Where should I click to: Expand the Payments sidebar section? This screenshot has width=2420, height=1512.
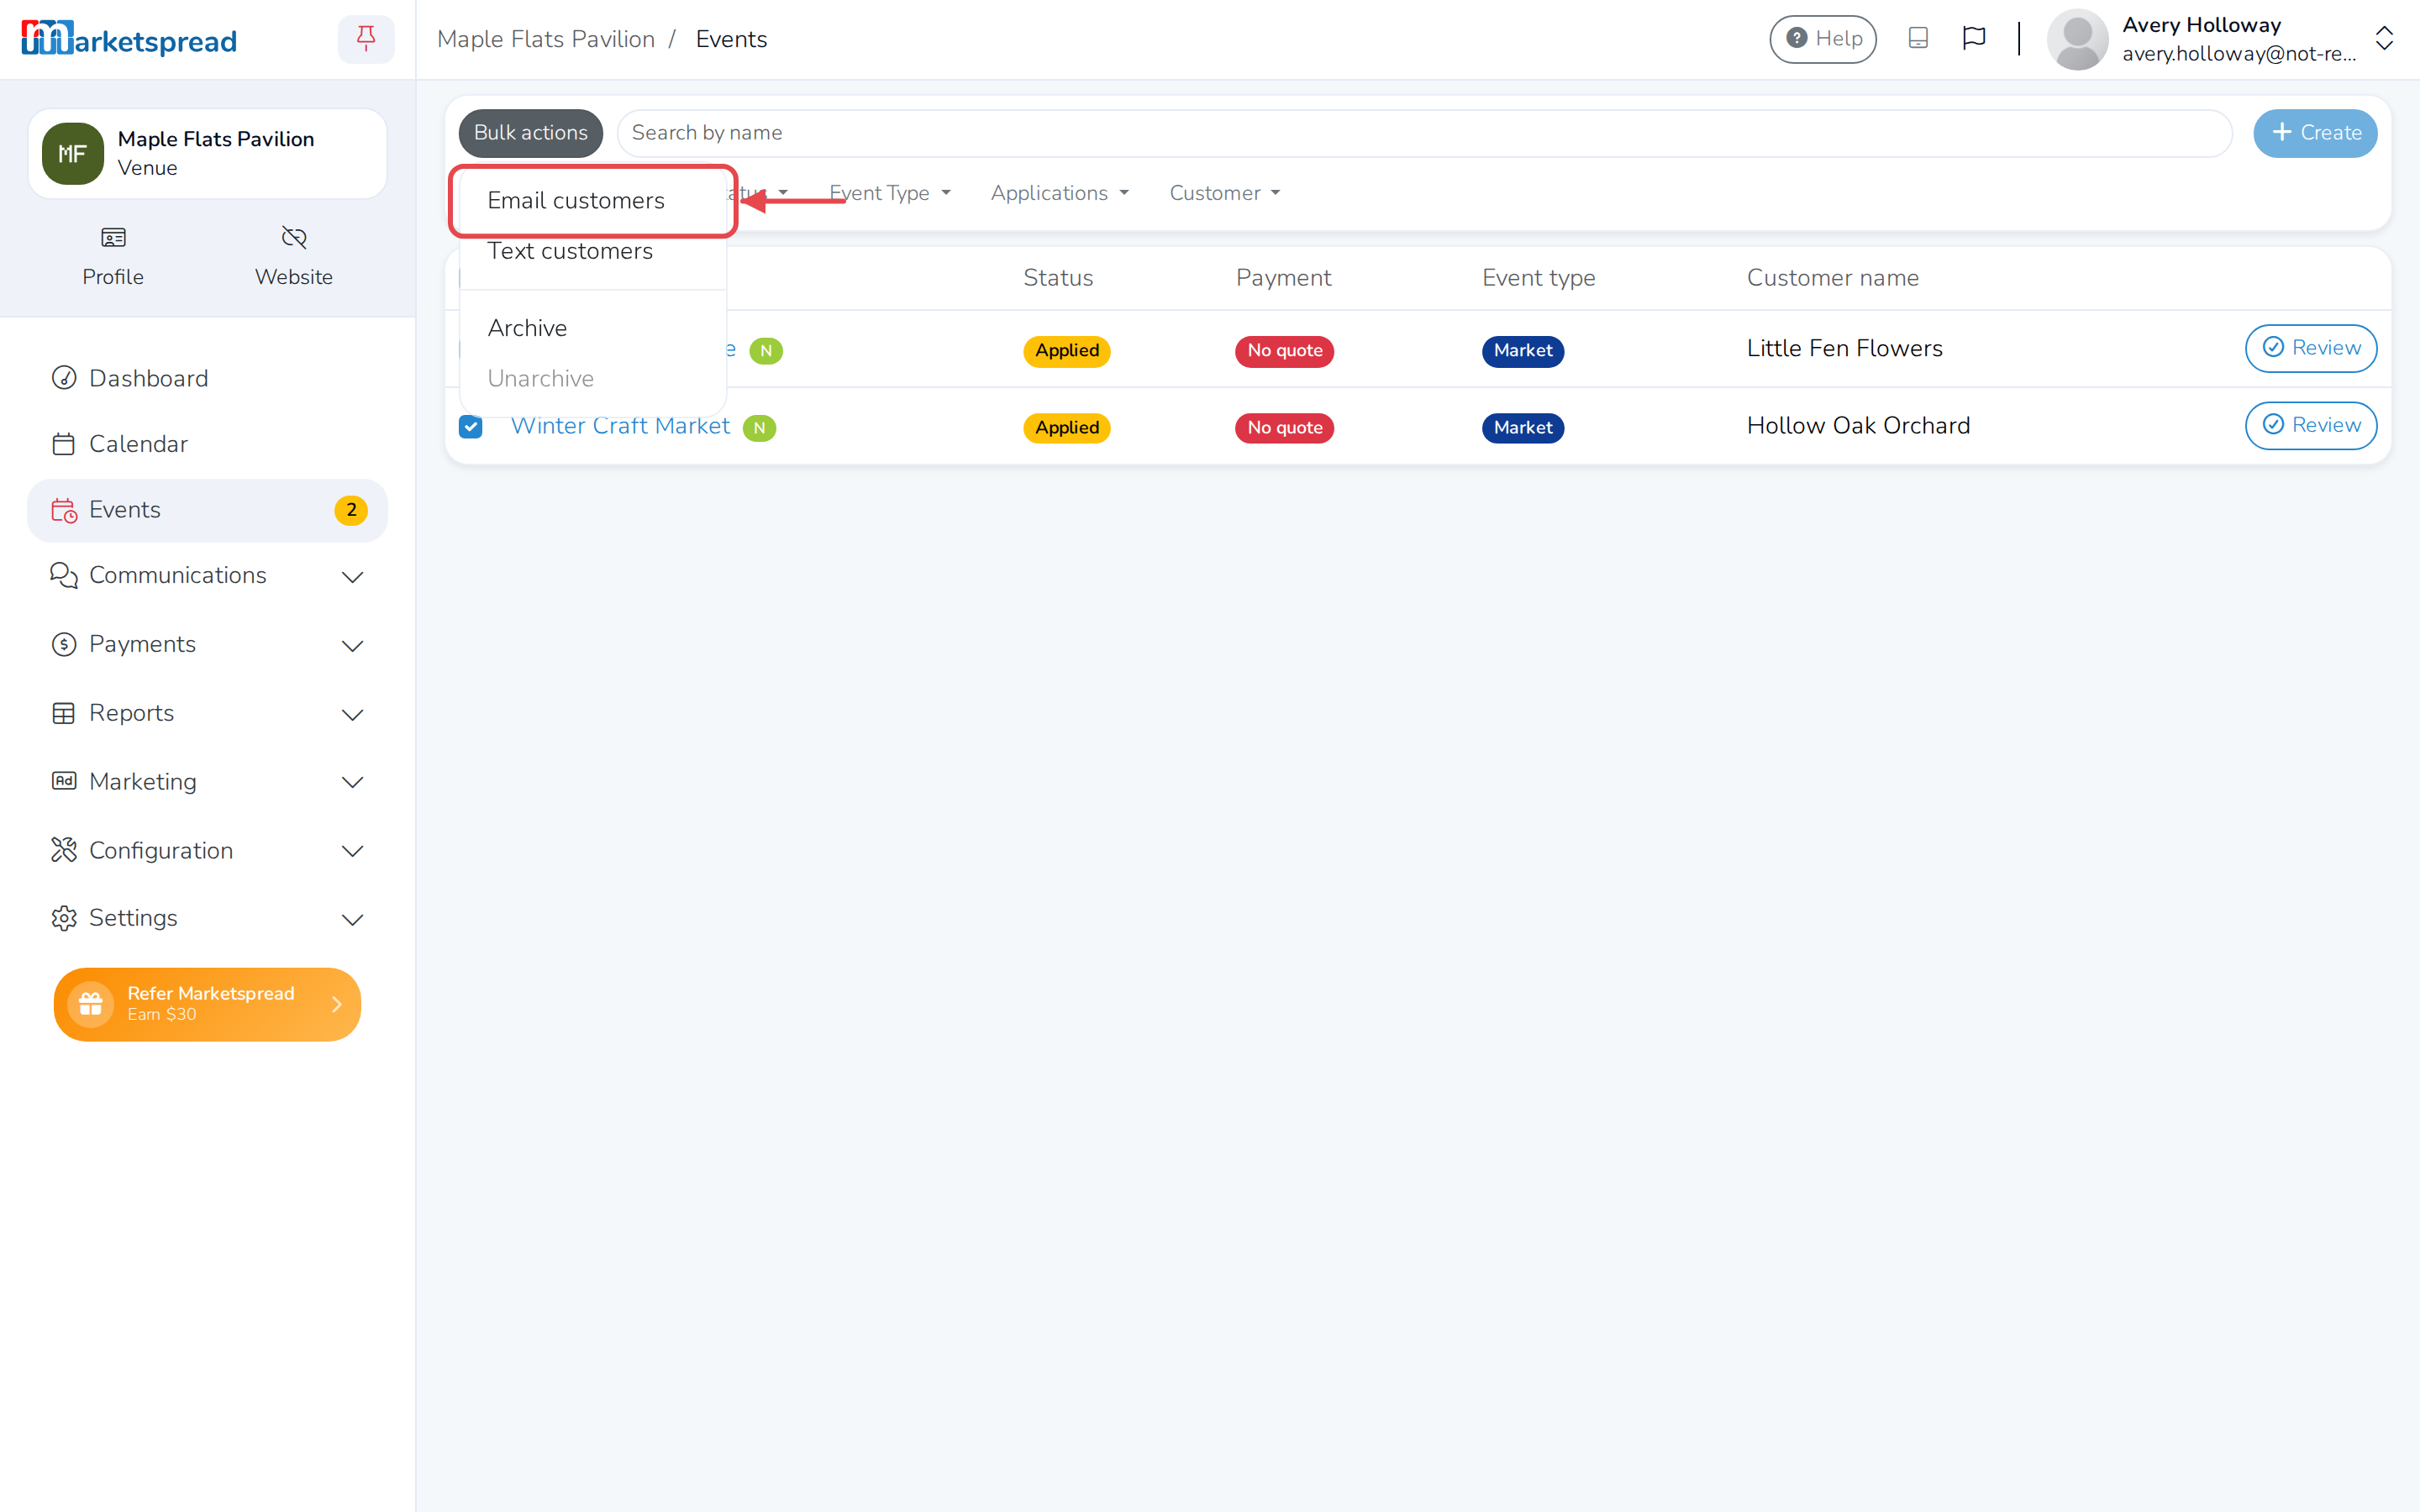207,644
